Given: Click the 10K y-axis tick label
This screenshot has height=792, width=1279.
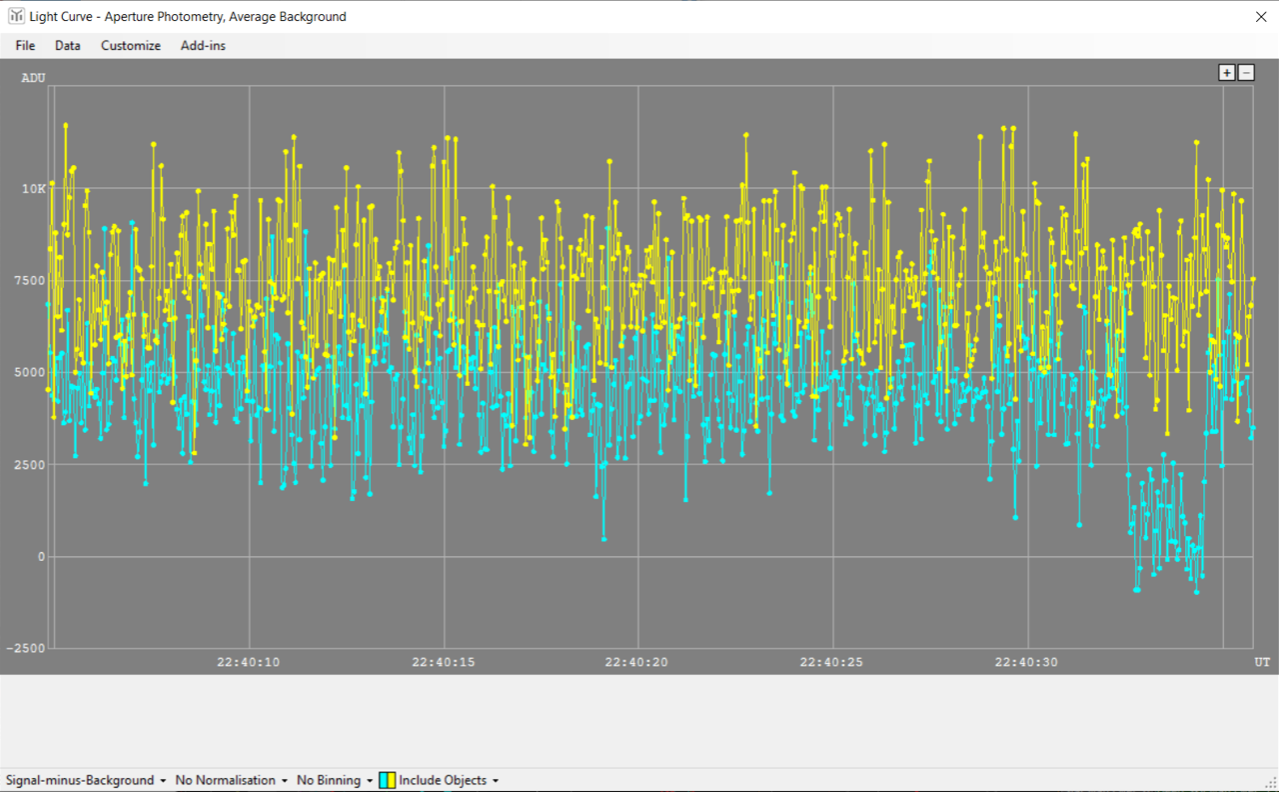Looking at the screenshot, I should pyautogui.click(x=35, y=189).
